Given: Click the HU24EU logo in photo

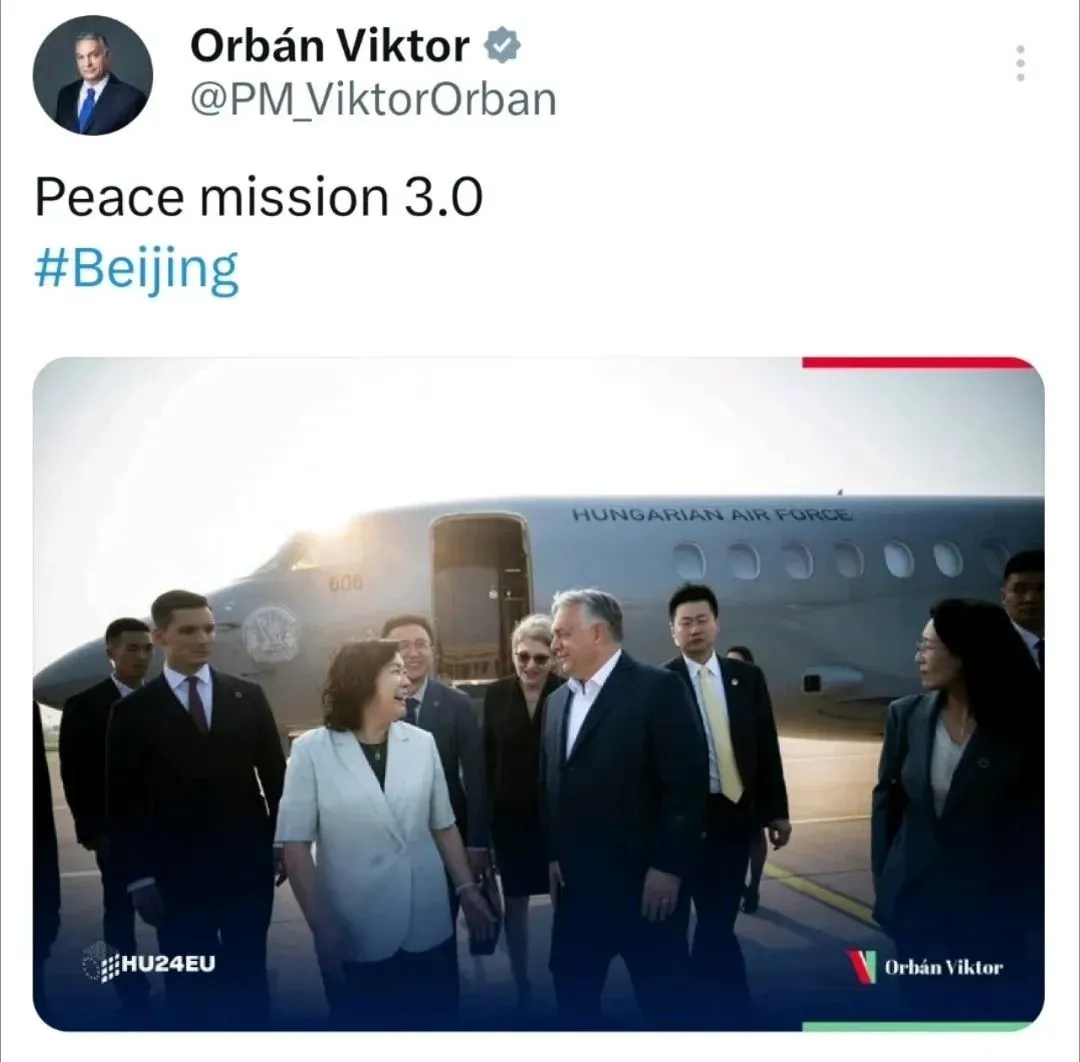Looking at the screenshot, I should click(149, 962).
